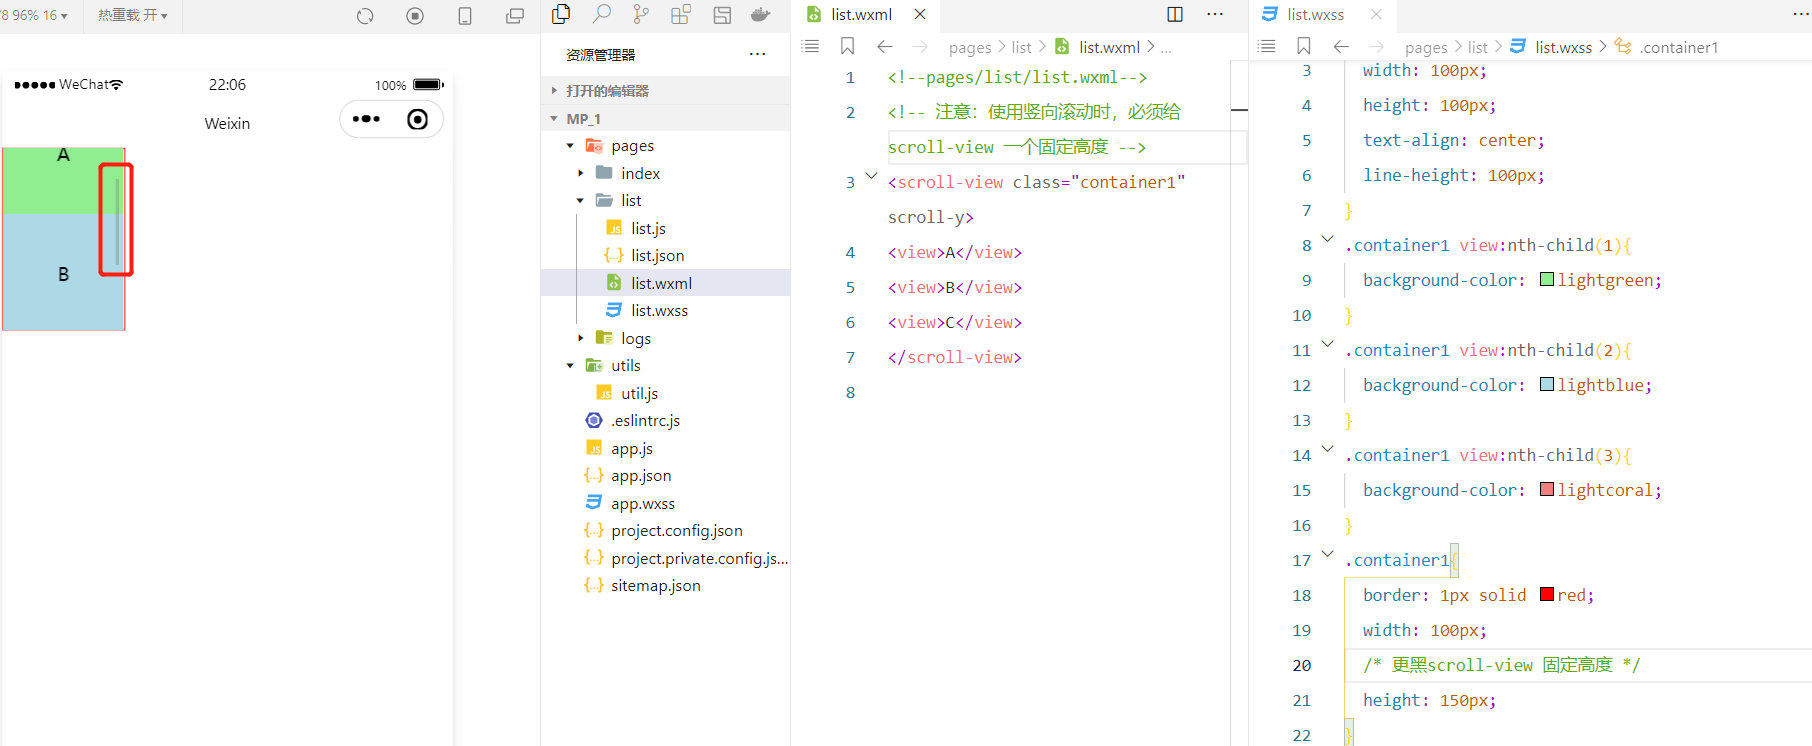Go back using arrow in list.wxss editor
This screenshot has width=1812, height=746.
1341,46
